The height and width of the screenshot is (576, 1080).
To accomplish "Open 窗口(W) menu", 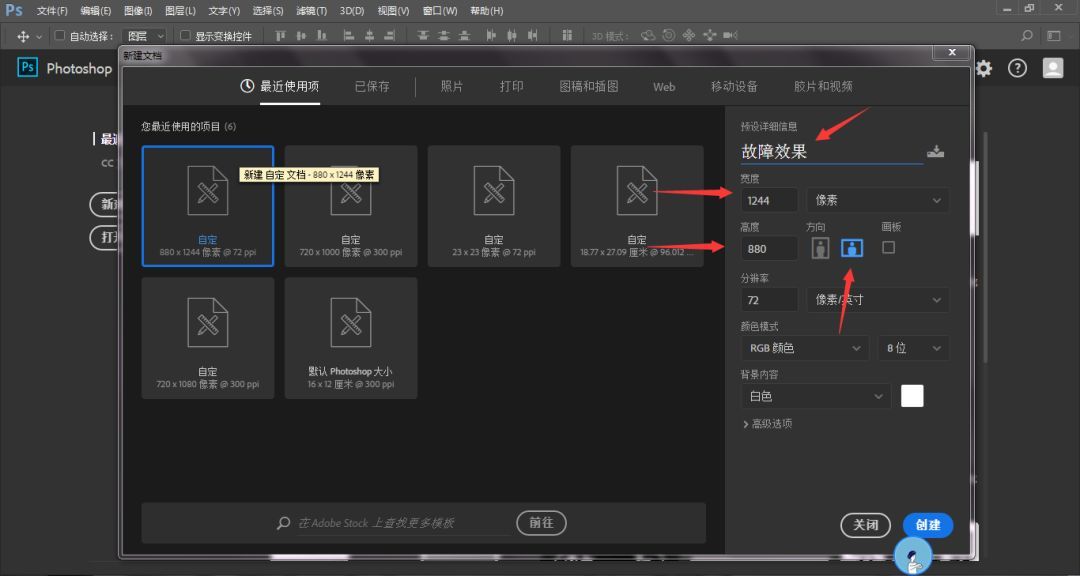I will click(x=439, y=11).
